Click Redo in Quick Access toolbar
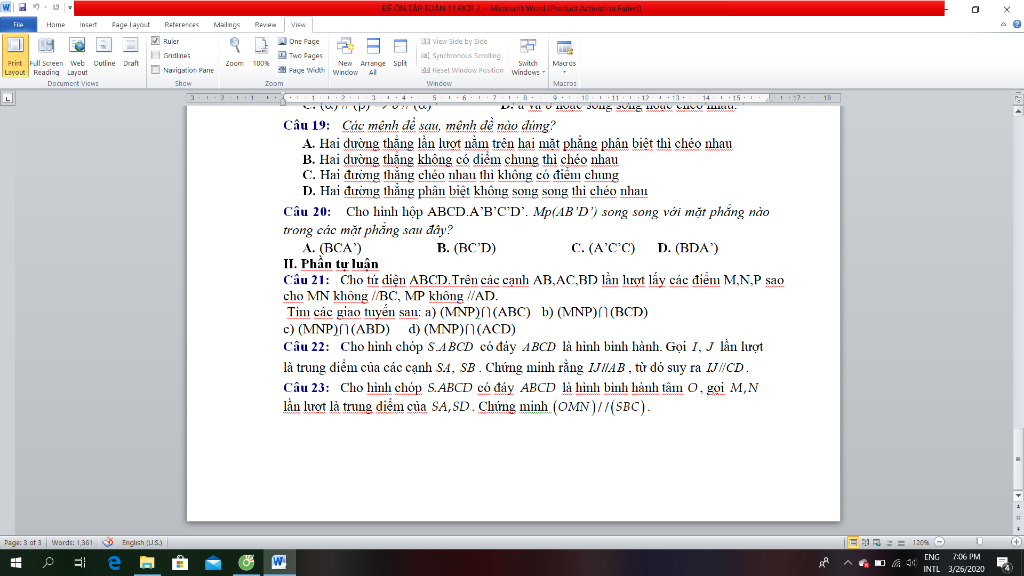Image resolution: width=1024 pixels, height=576 pixels. 56,8
